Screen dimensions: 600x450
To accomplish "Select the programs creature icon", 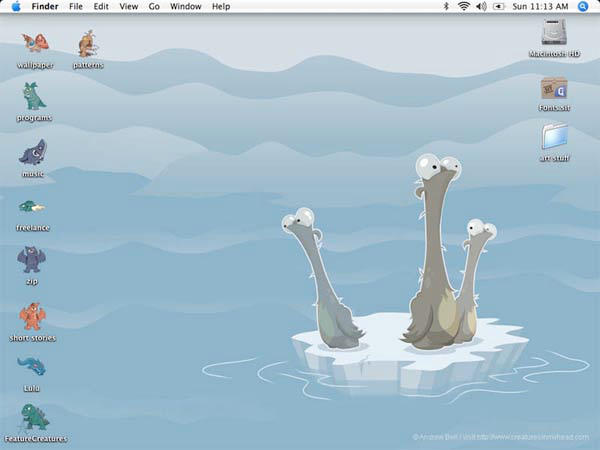I will tap(34, 96).
